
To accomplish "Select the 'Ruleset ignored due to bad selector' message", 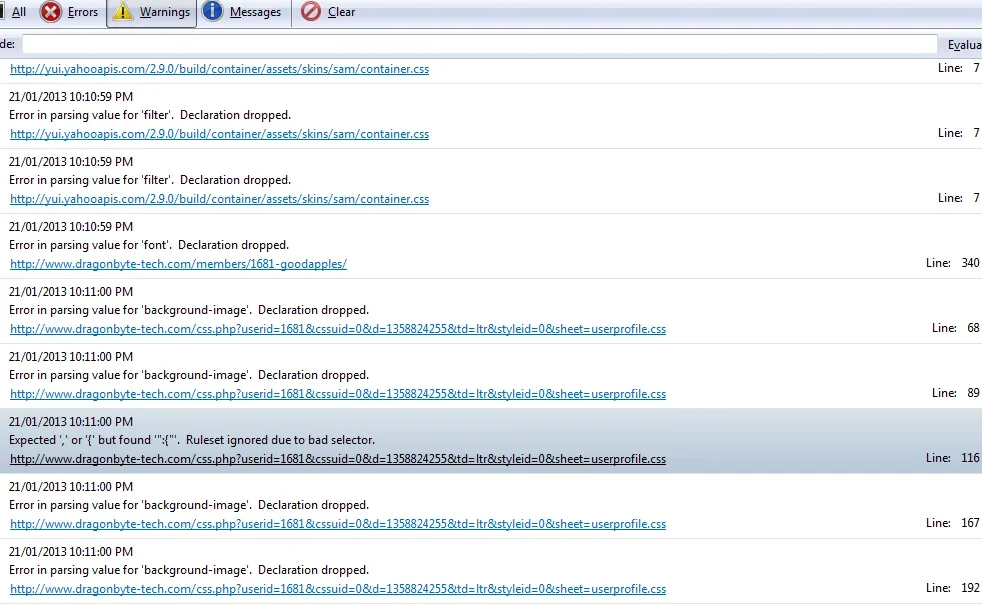I will (x=192, y=440).
